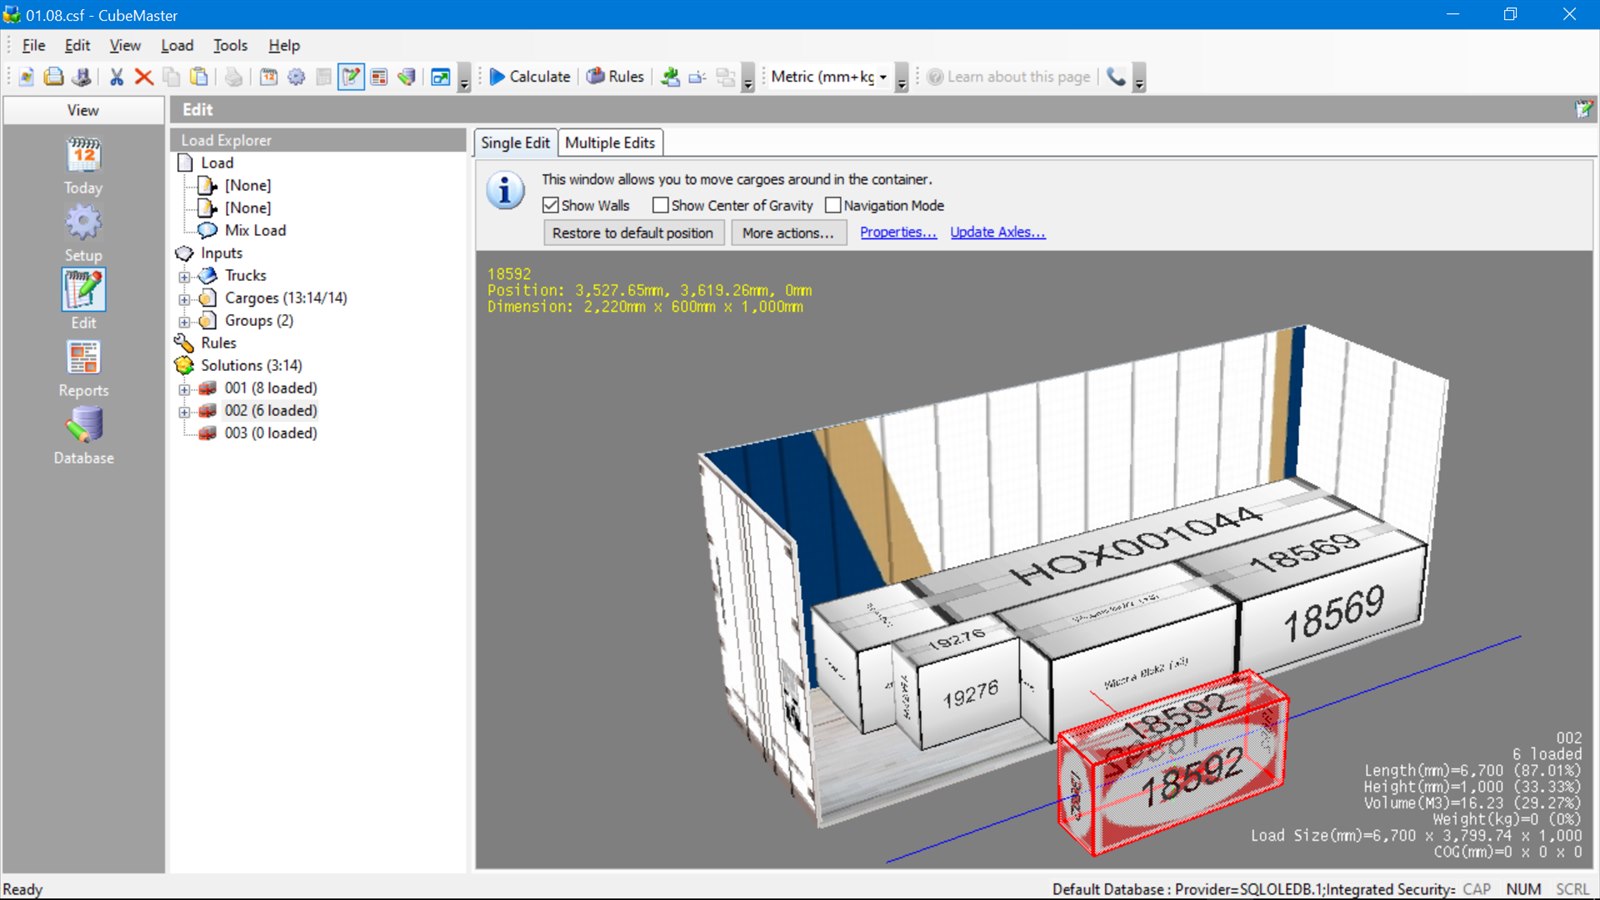Viewport: 1600px width, 900px height.
Task: Open the Properties link
Action: click(x=898, y=232)
